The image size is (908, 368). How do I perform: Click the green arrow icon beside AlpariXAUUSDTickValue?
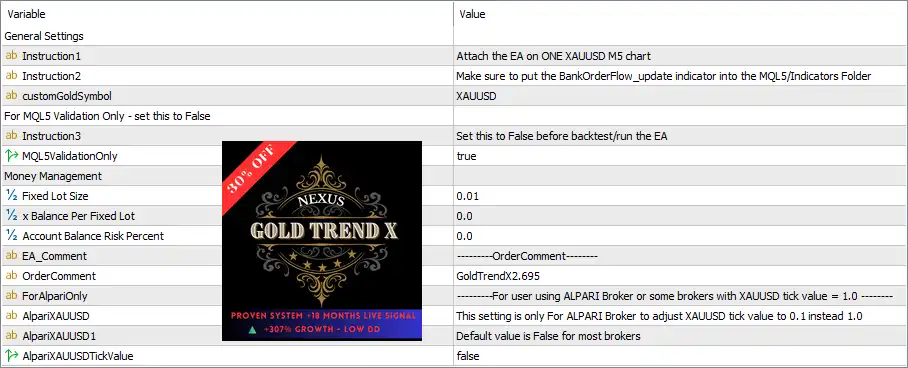[12, 356]
